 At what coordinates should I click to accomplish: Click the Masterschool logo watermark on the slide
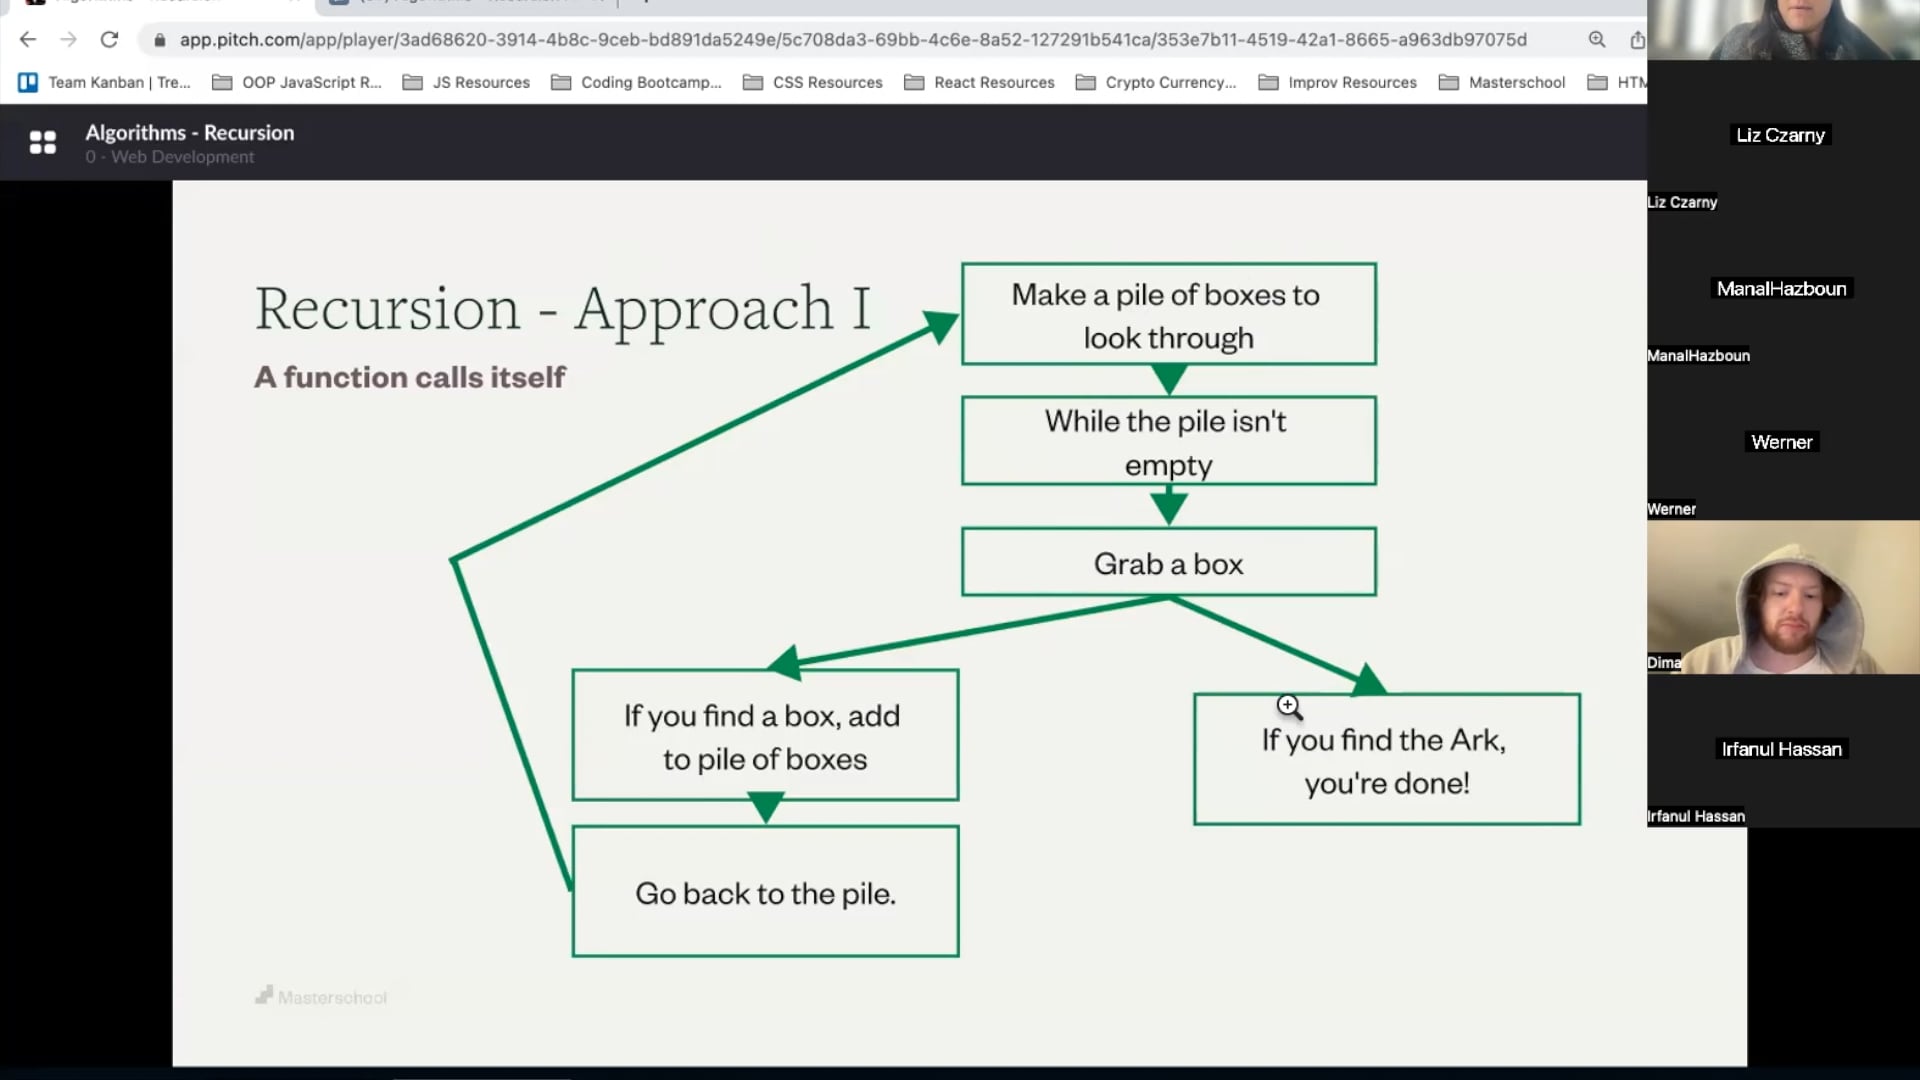click(x=320, y=996)
